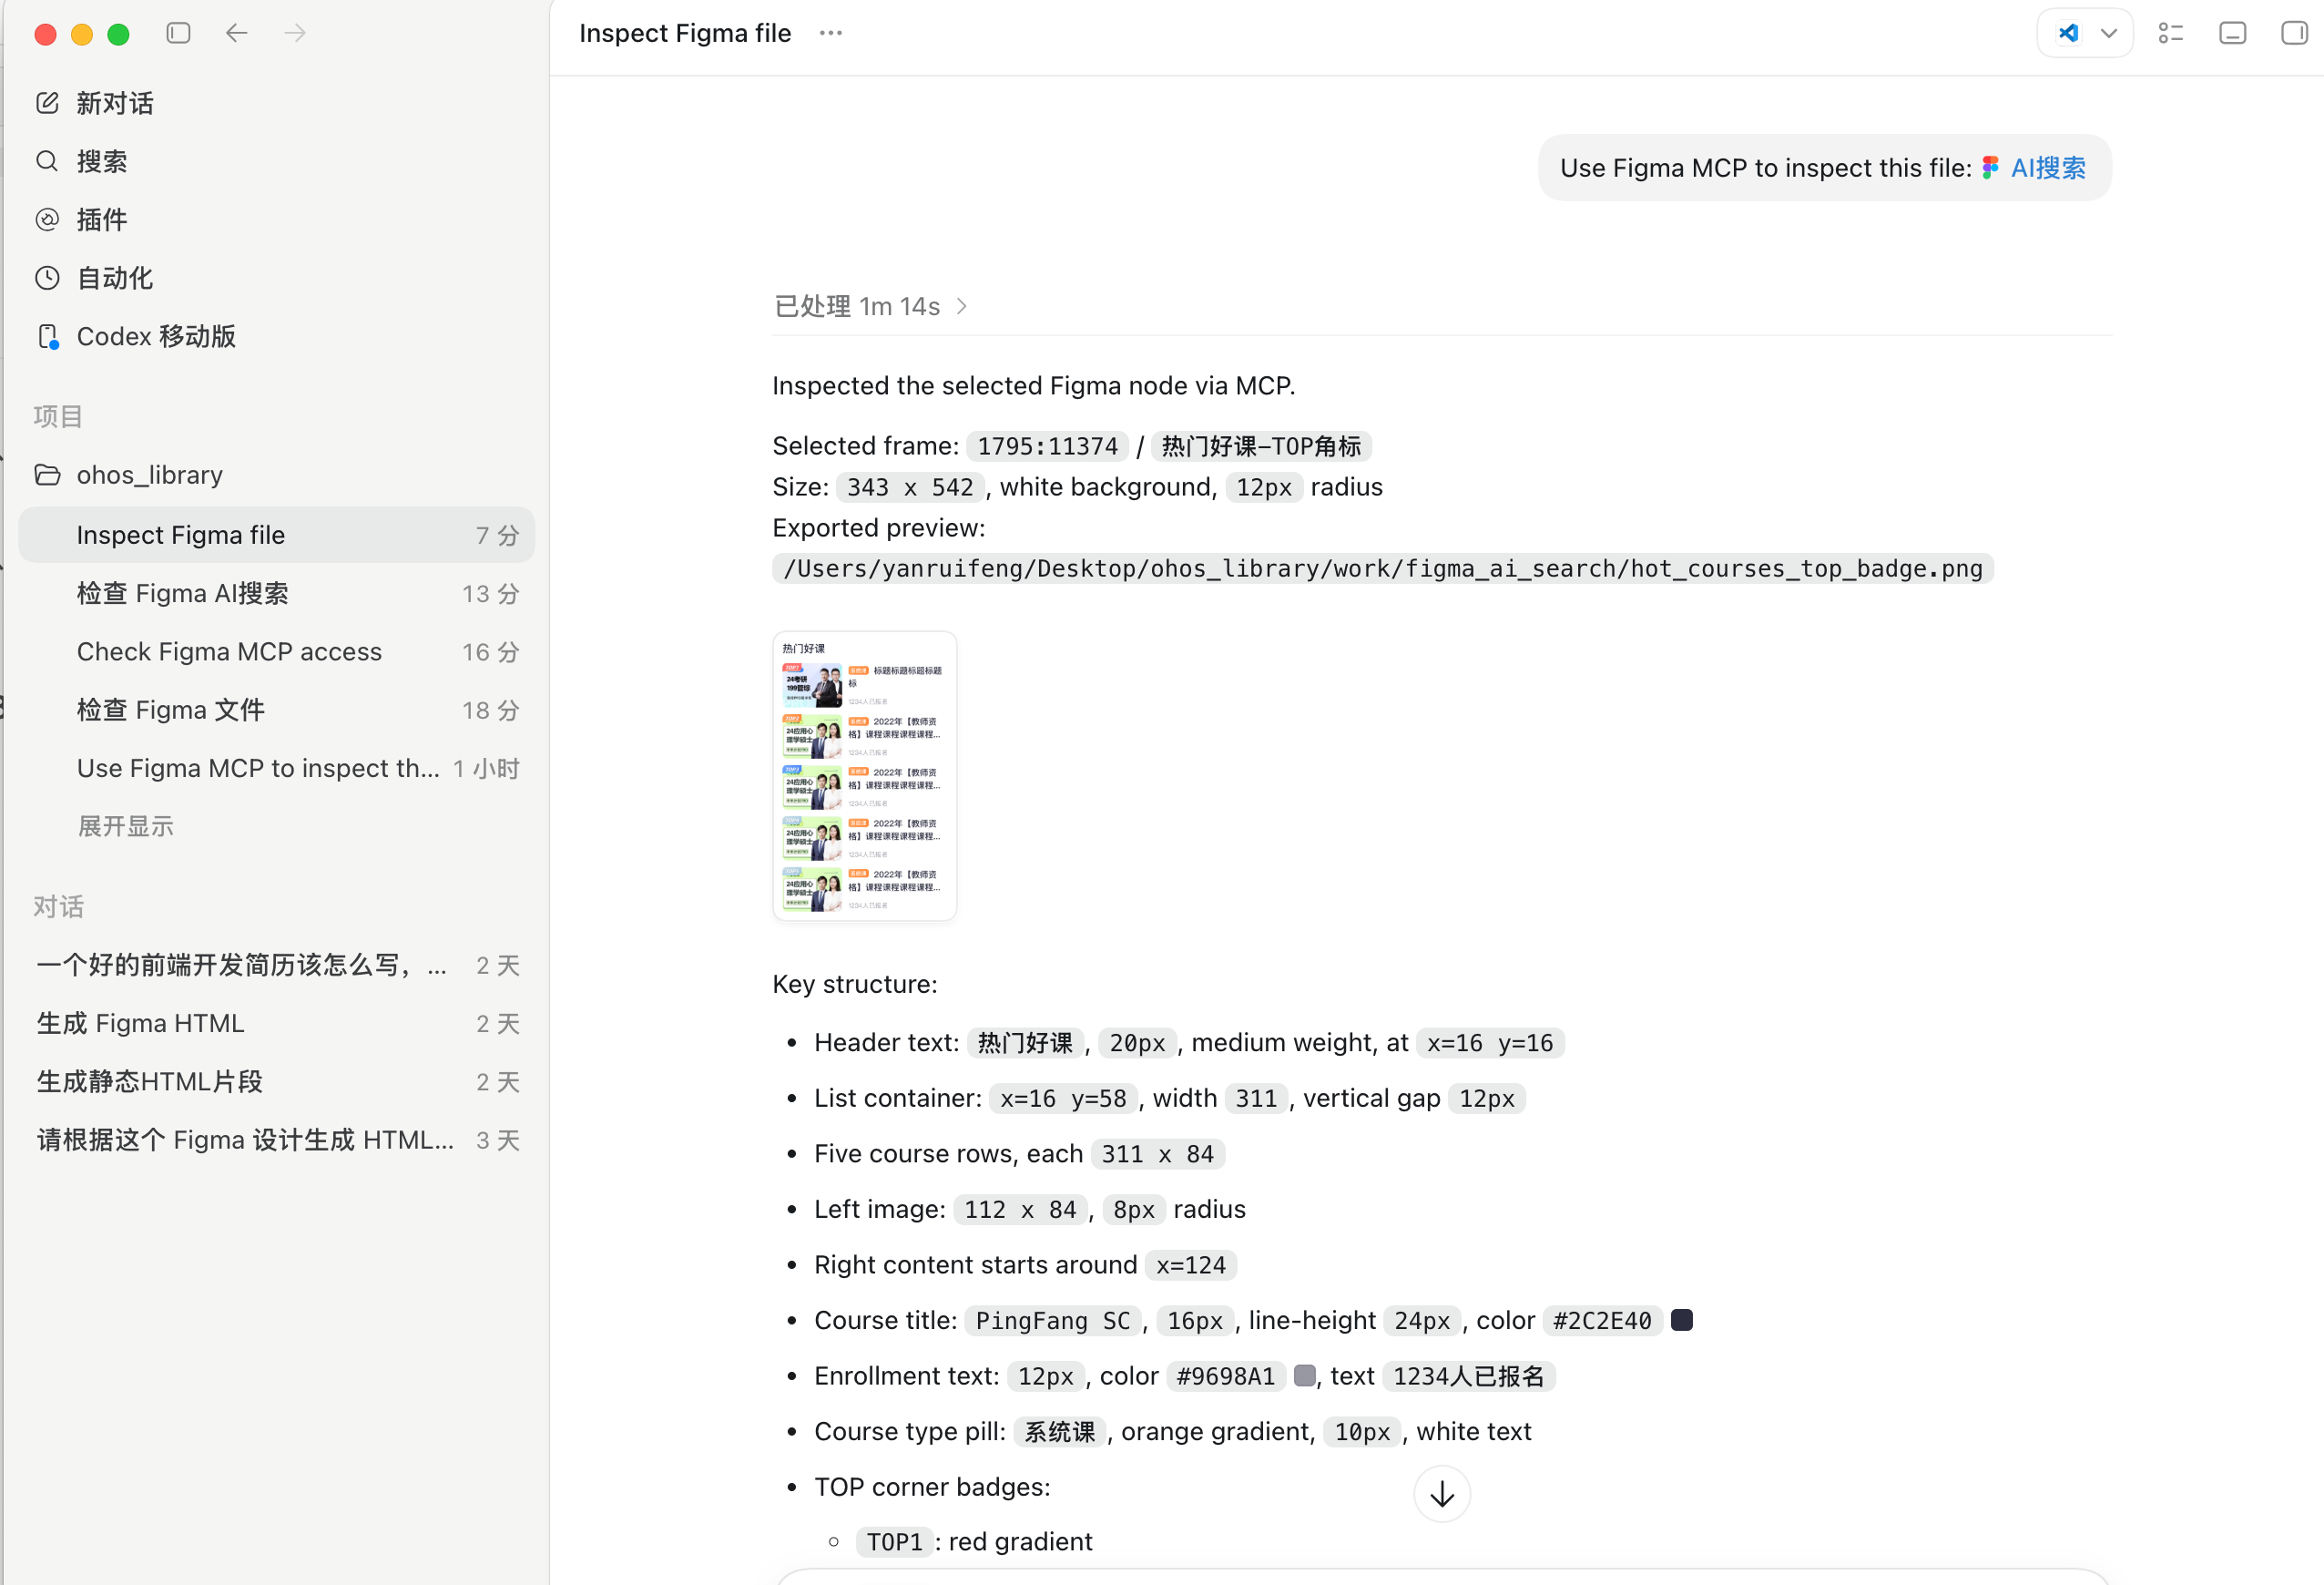Open Codex 移动版 phone icon
The width and height of the screenshot is (2324, 1585).
point(47,336)
